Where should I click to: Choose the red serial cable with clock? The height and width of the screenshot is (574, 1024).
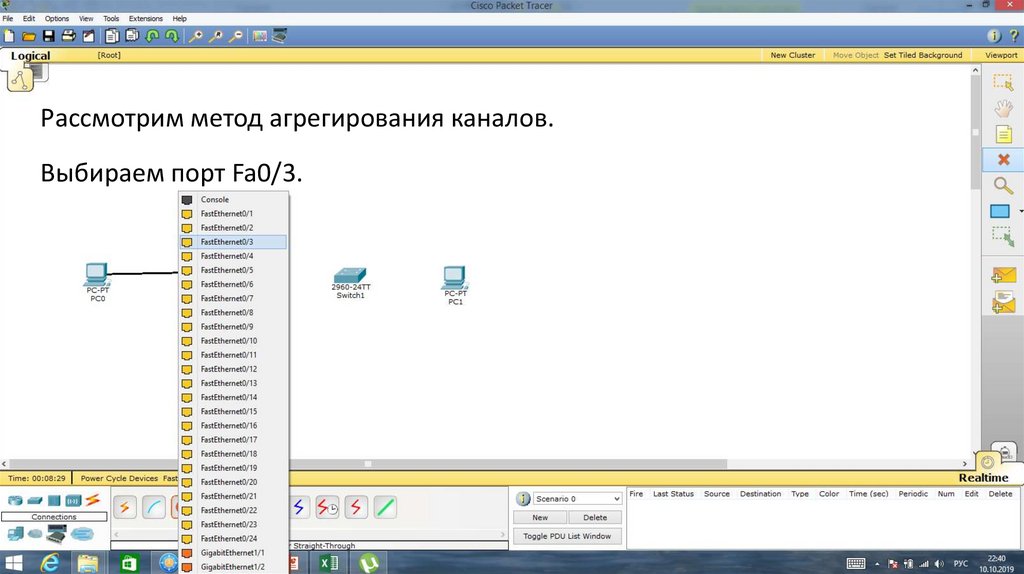pyautogui.click(x=327, y=507)
